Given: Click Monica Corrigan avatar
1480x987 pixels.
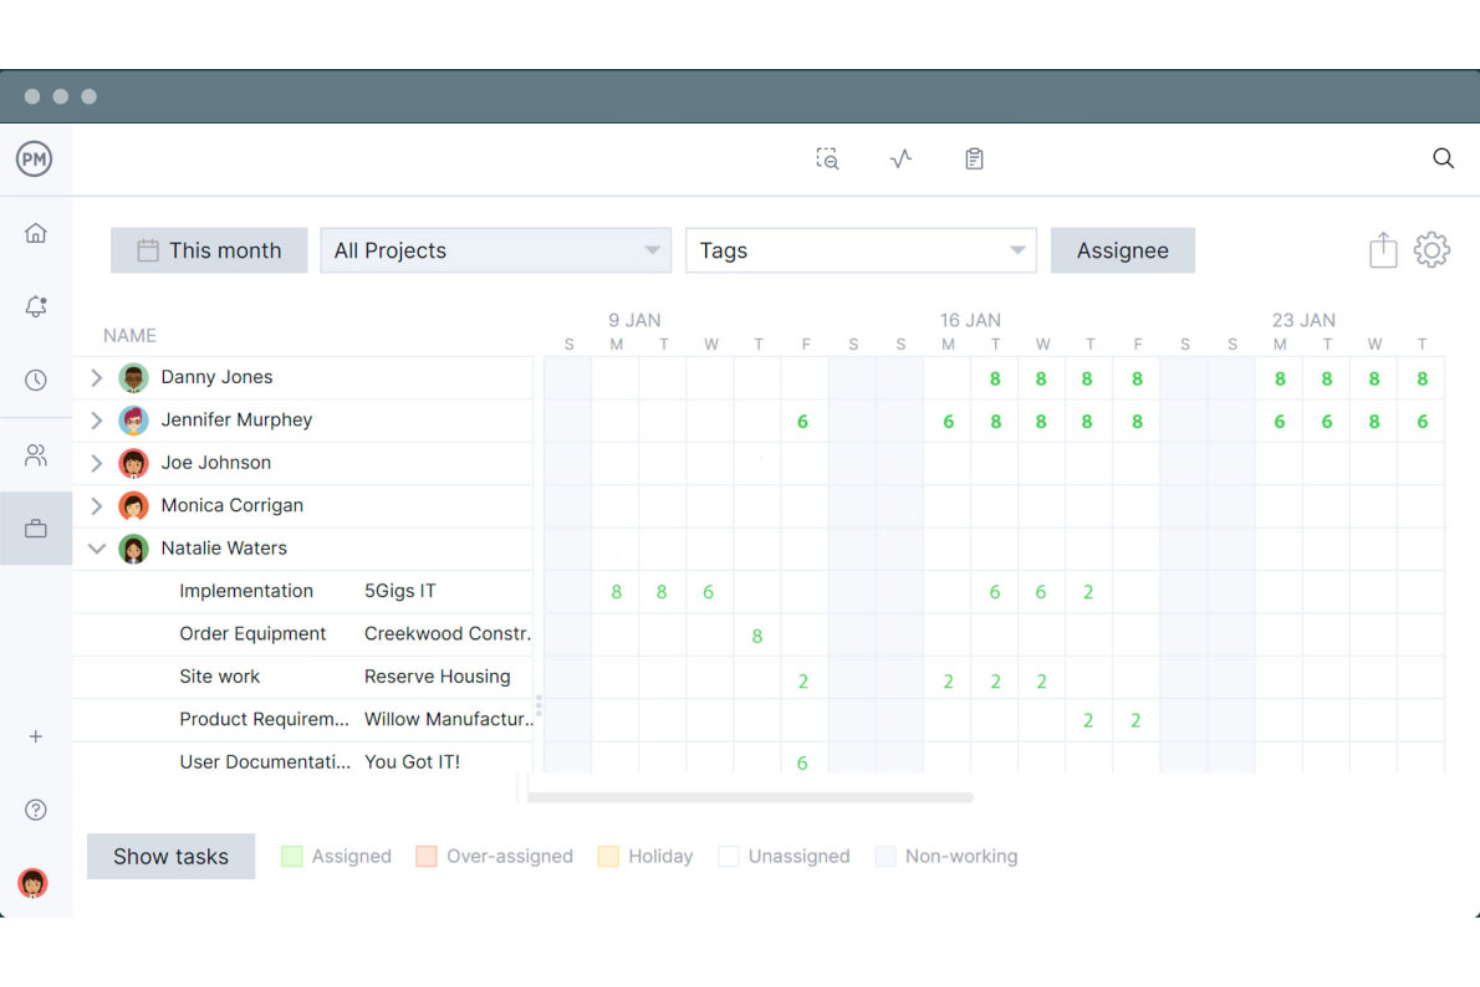Looking at the screenshot, I should [x=133, y=506].
